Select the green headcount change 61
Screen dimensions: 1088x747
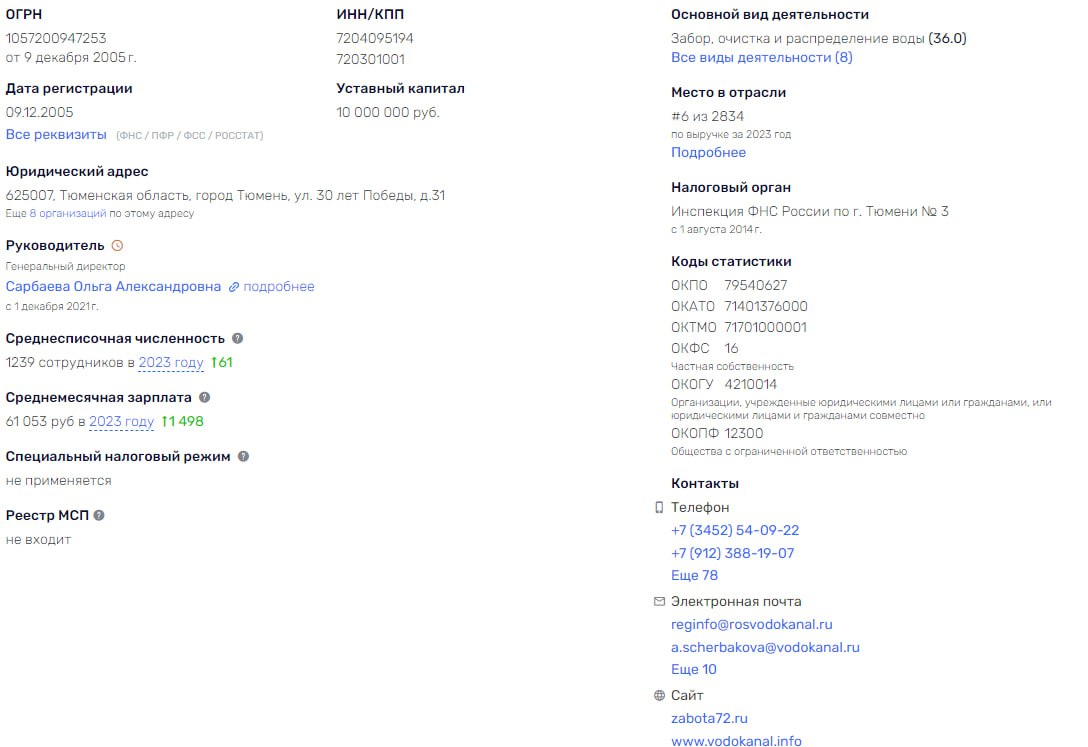tap(222, 363)
